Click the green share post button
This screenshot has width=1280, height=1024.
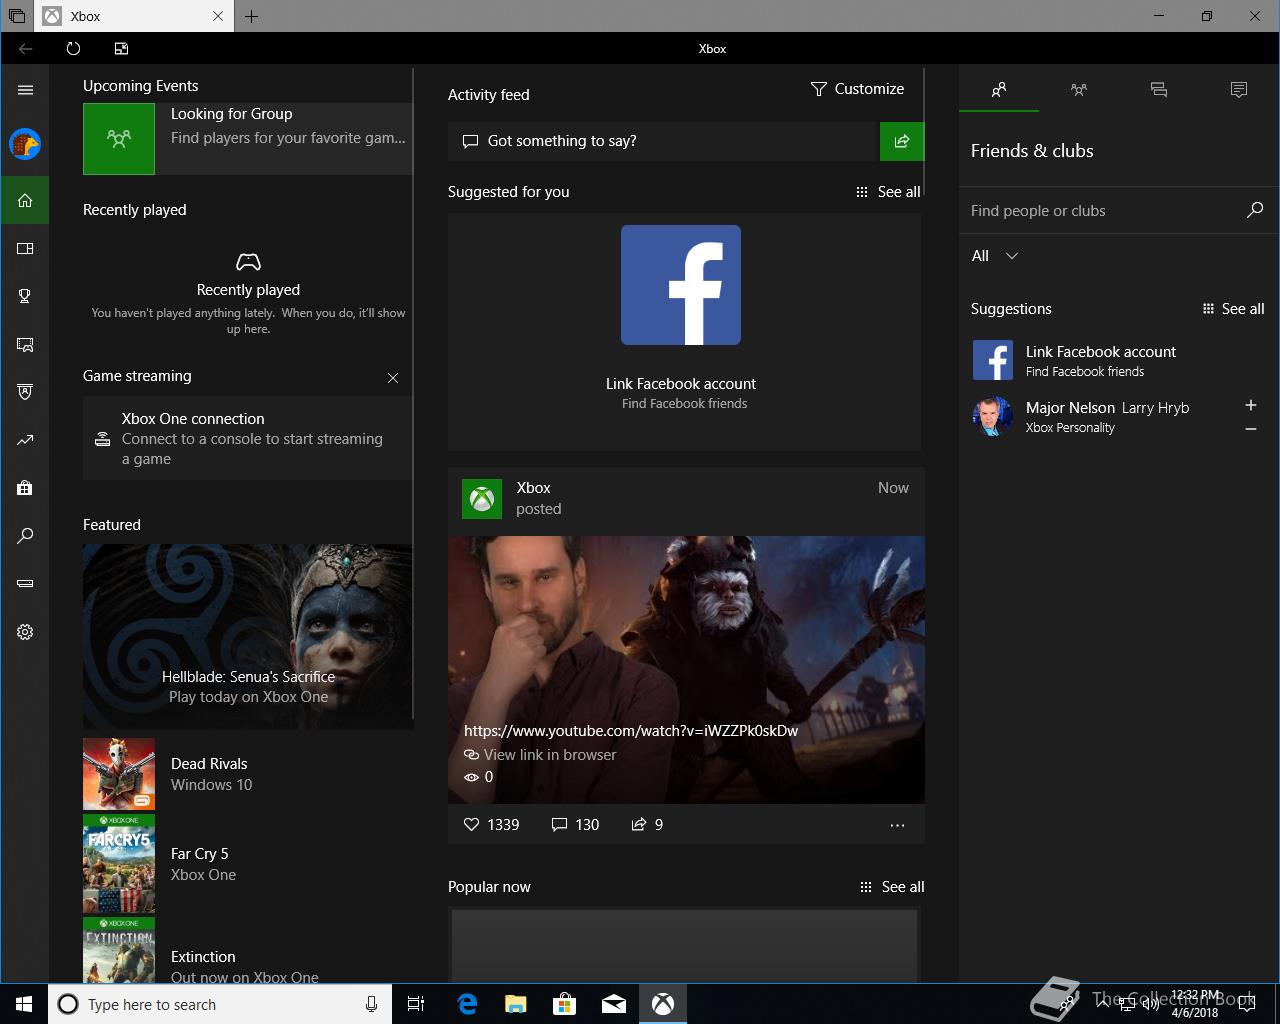(x=902, y=141)
